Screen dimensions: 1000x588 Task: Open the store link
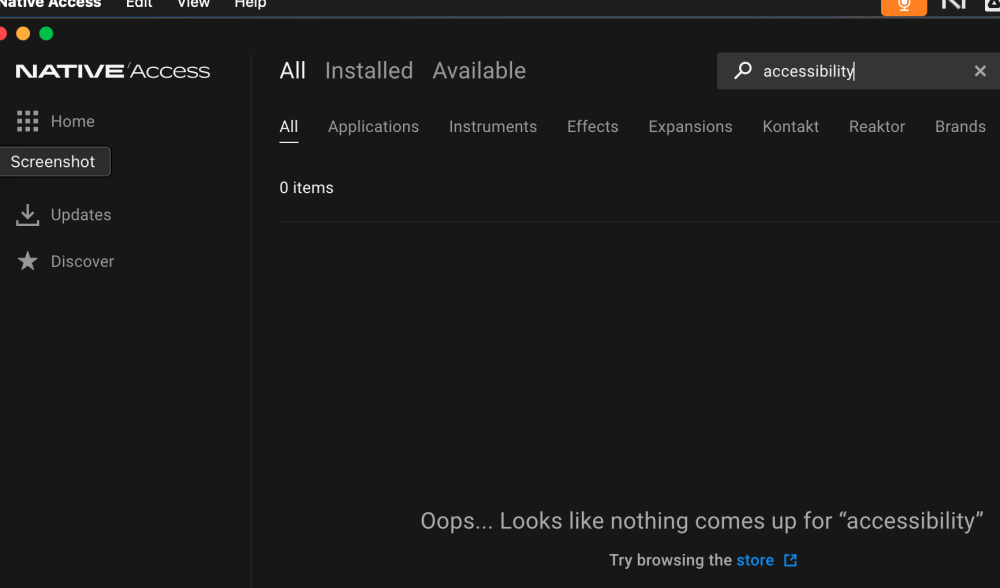click(755, 560)
